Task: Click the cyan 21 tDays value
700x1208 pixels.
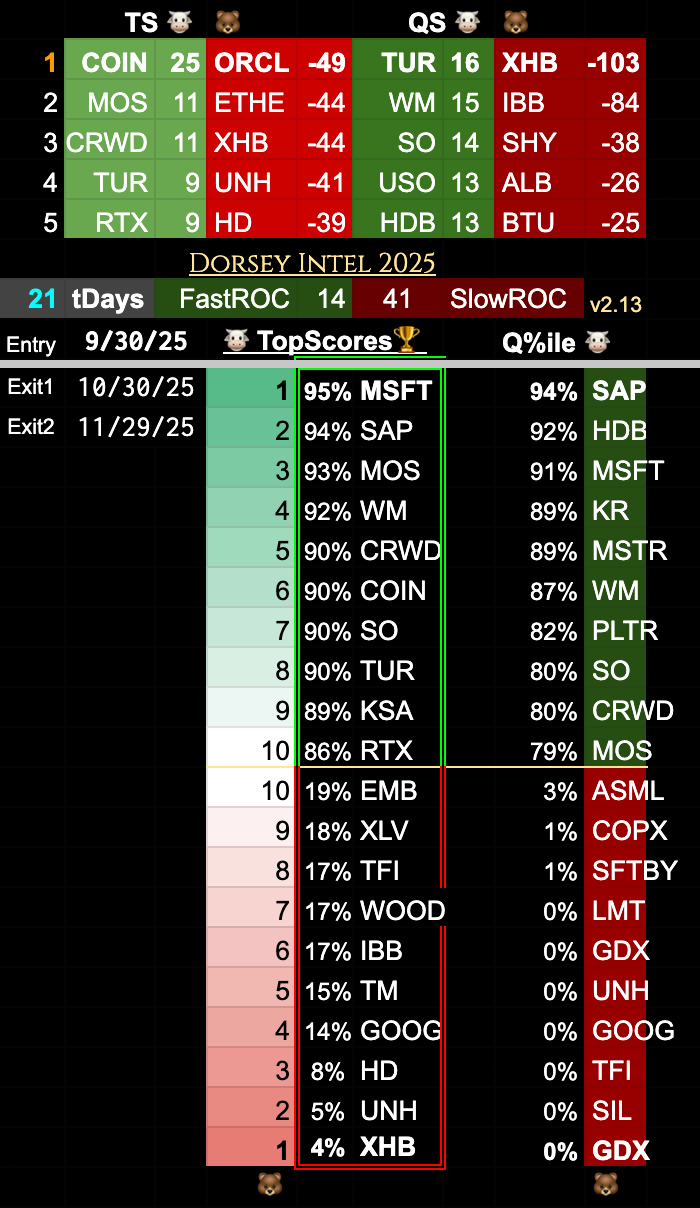Action: point(41,298)
